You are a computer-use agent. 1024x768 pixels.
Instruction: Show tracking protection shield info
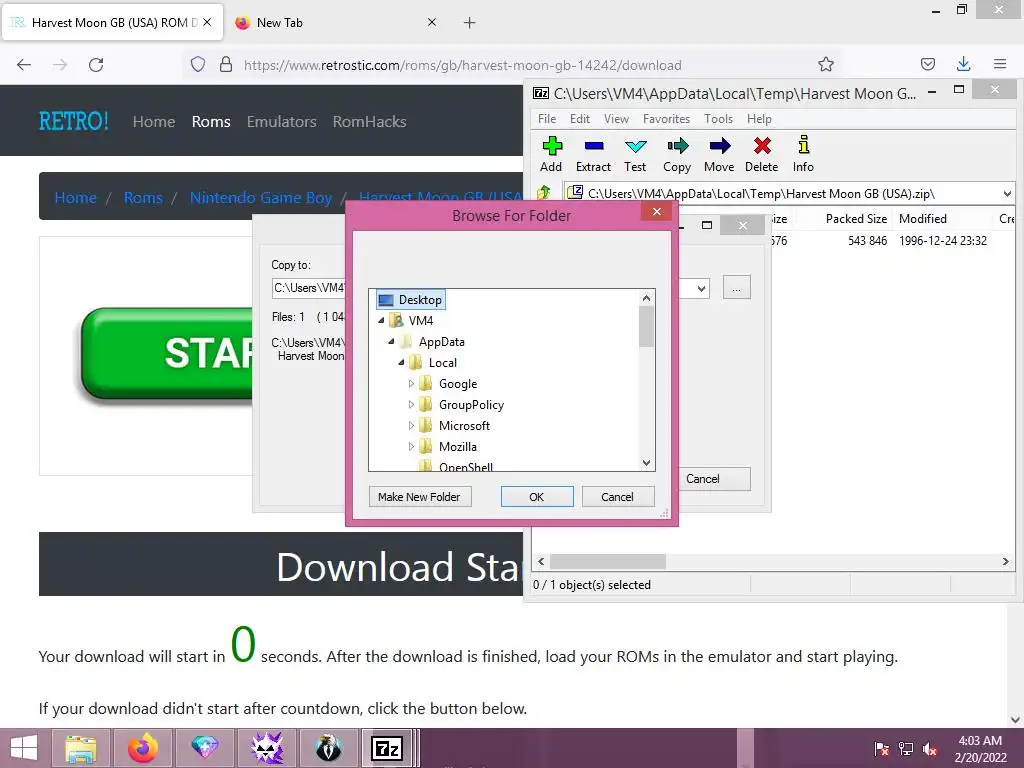coord(198,64)
